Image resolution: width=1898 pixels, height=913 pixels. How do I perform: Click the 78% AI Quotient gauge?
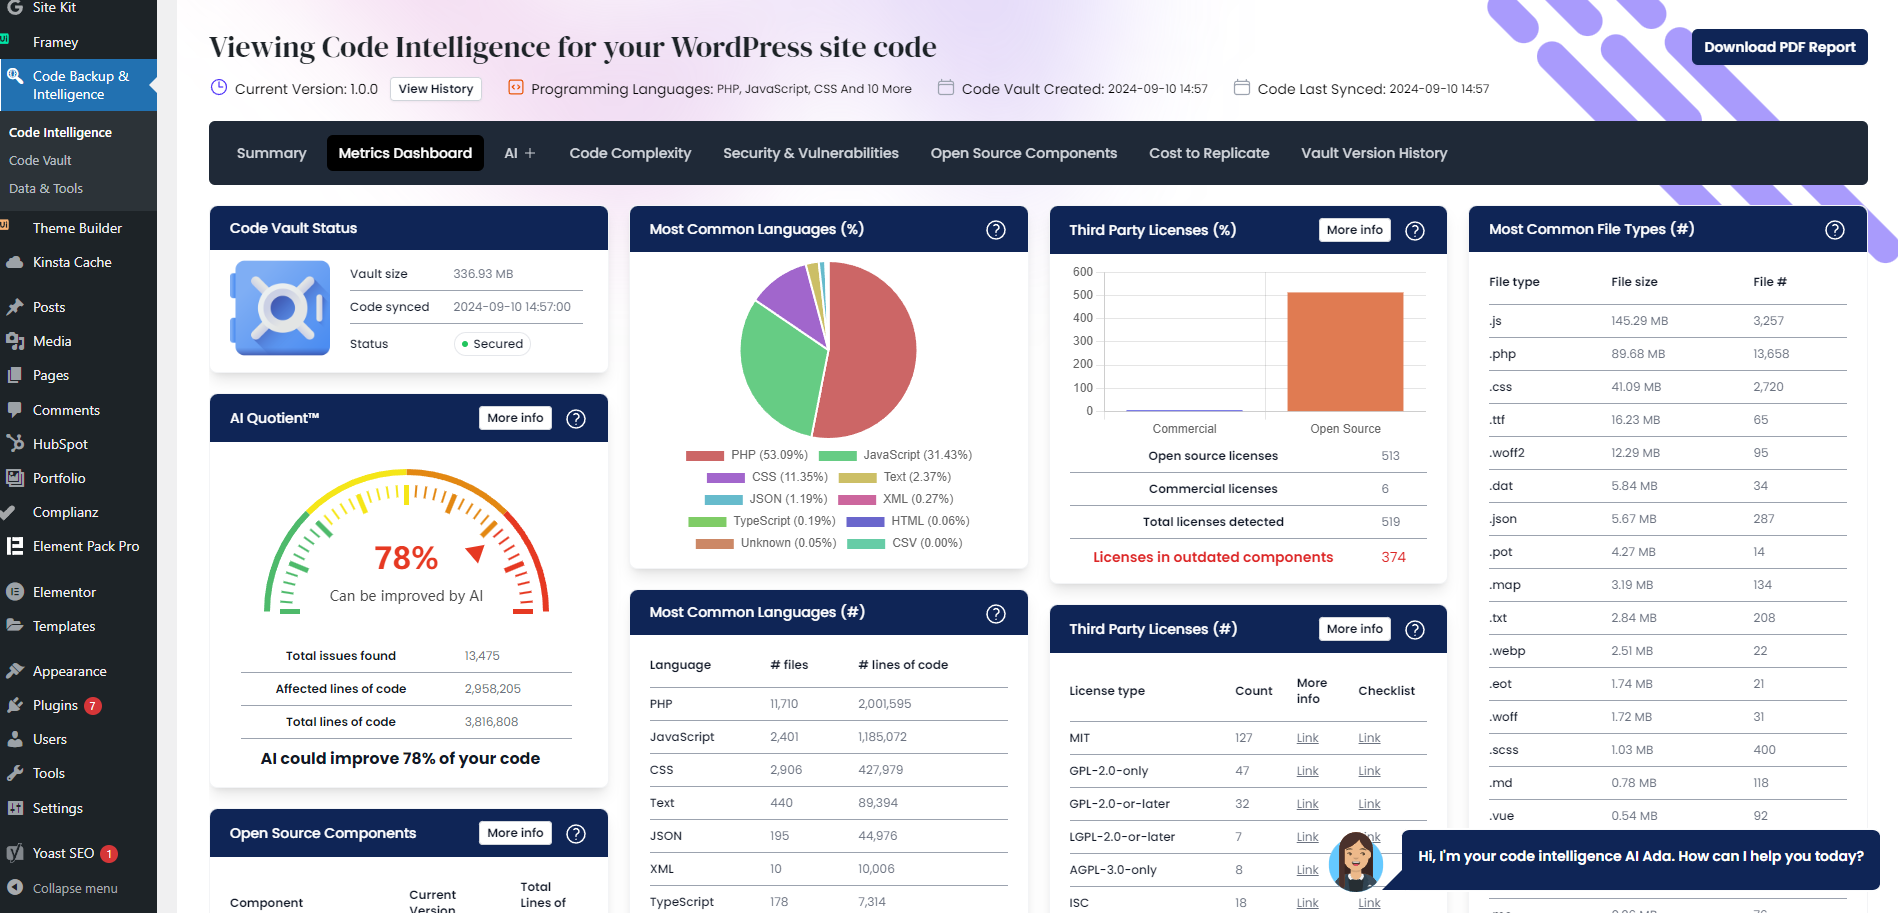click(x=407, y=541)
